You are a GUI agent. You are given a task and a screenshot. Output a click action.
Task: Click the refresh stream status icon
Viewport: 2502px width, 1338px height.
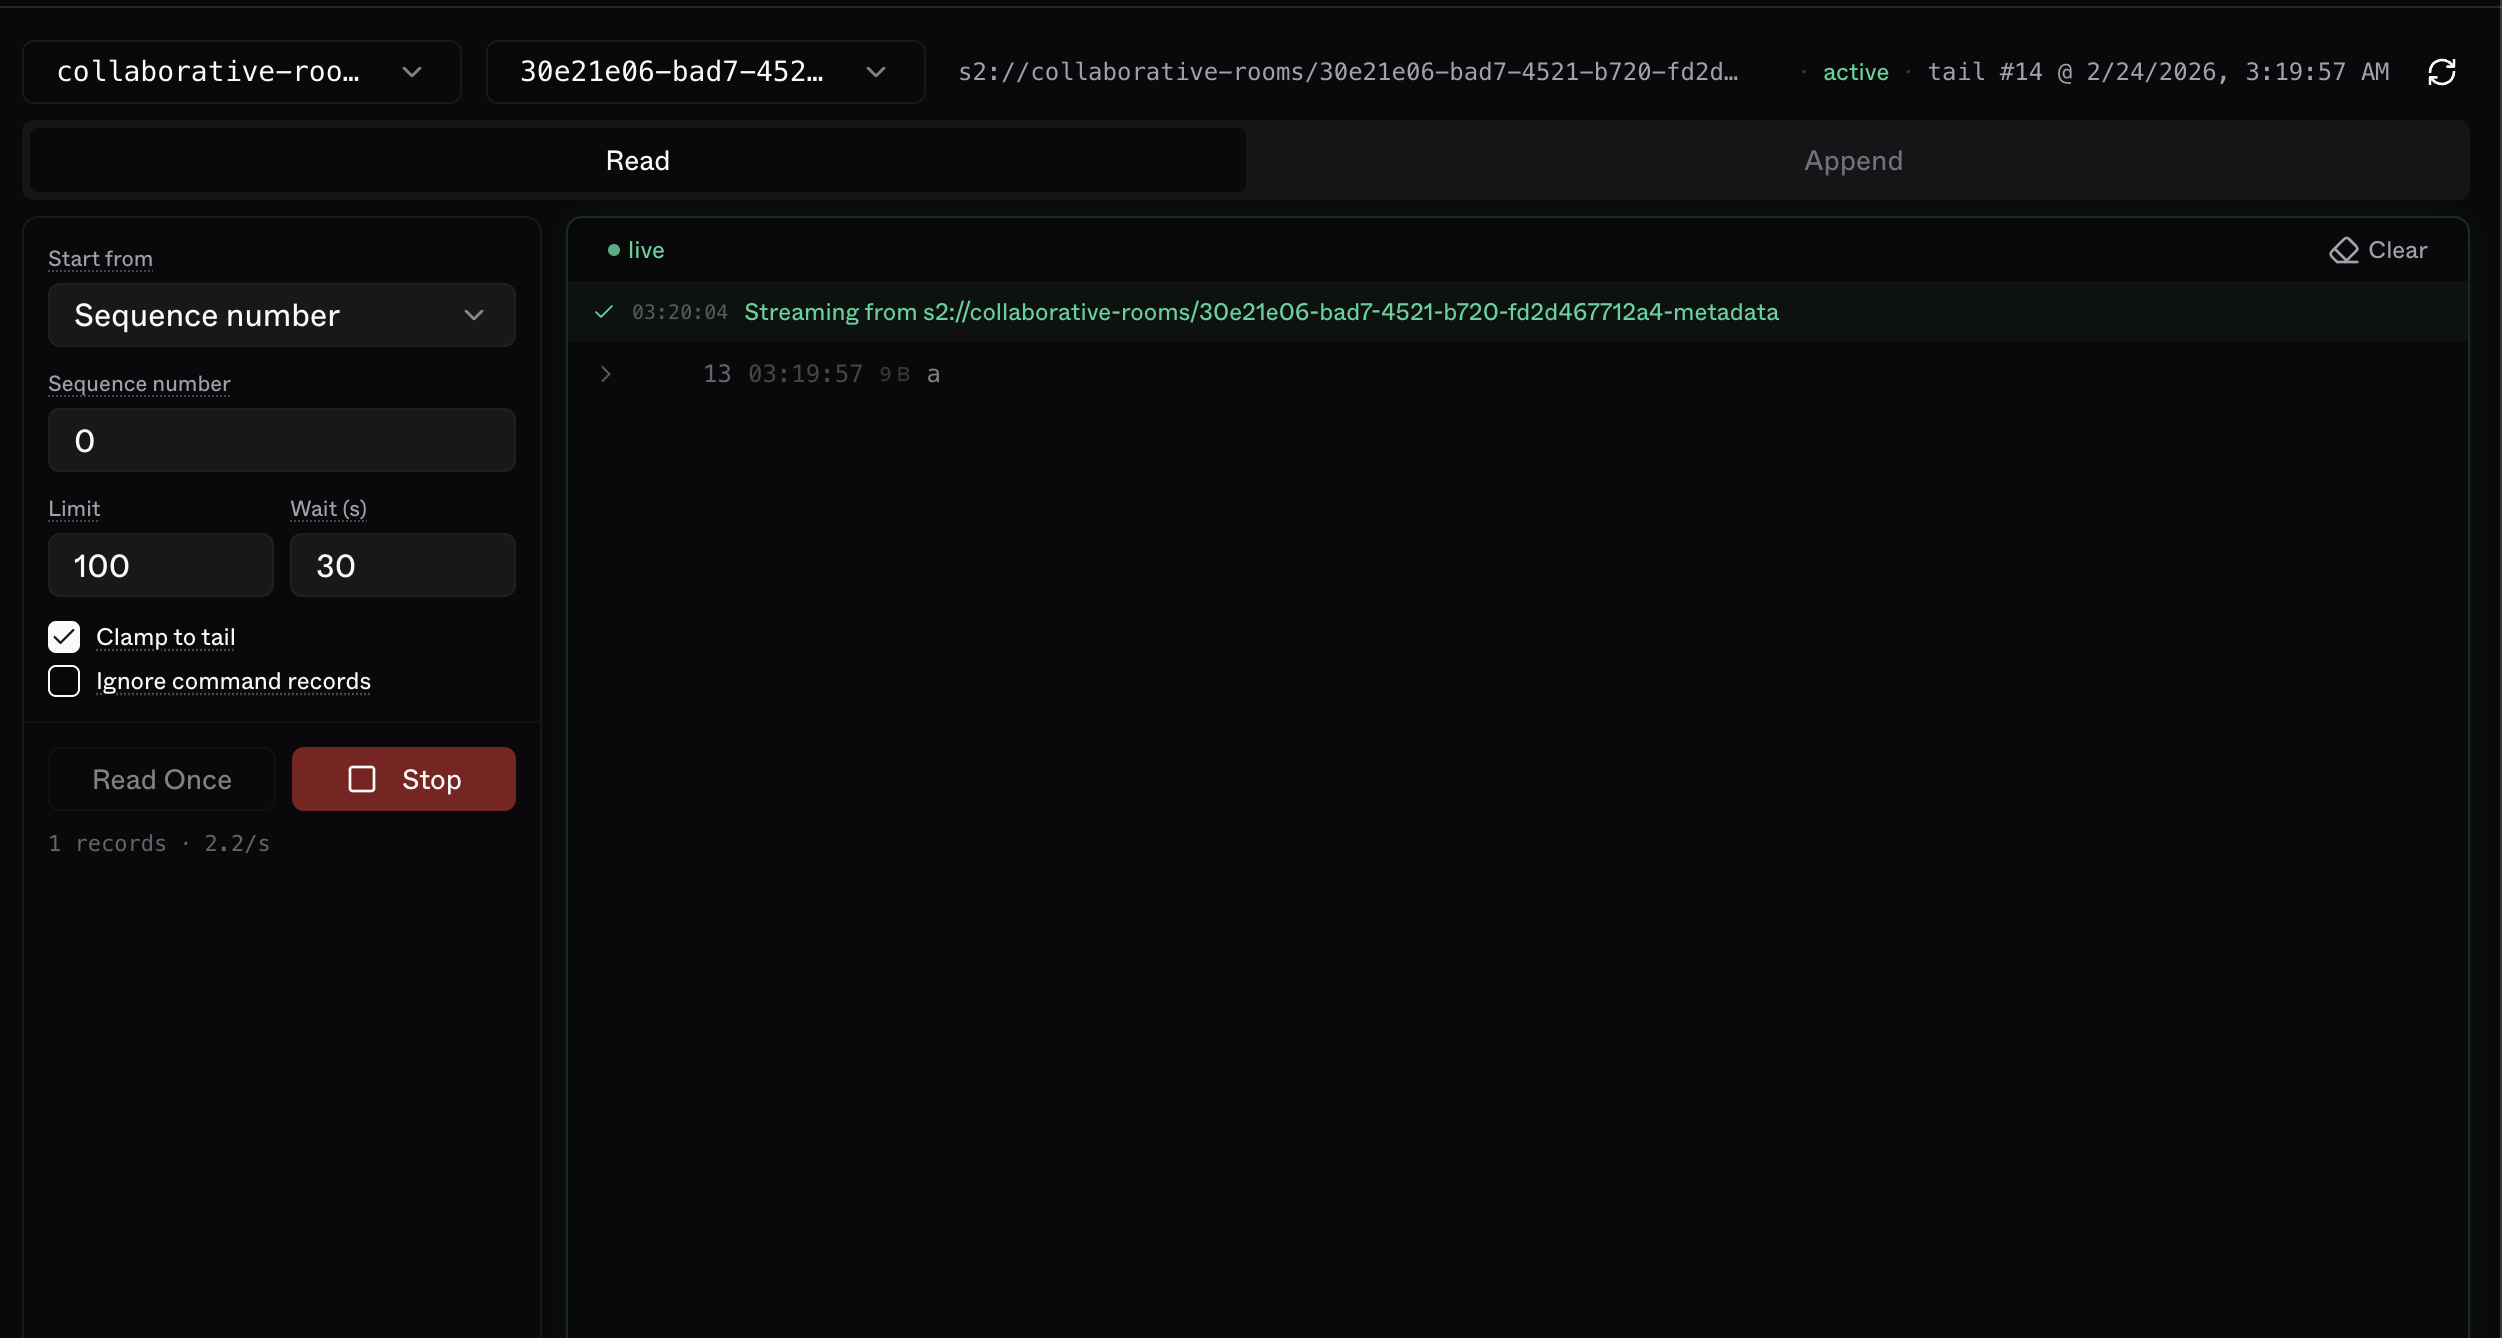[x=2441, y=72]
